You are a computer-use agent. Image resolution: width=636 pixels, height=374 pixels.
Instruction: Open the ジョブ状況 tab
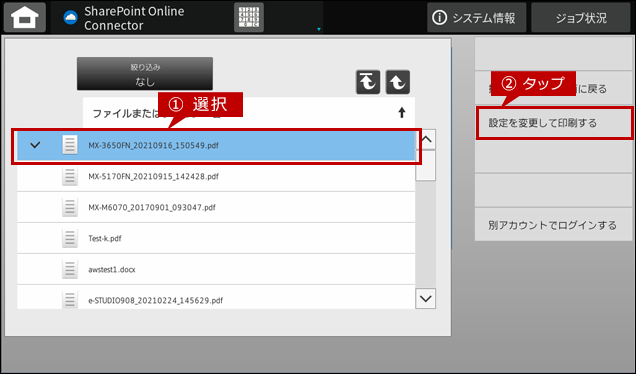coord(581,17)
